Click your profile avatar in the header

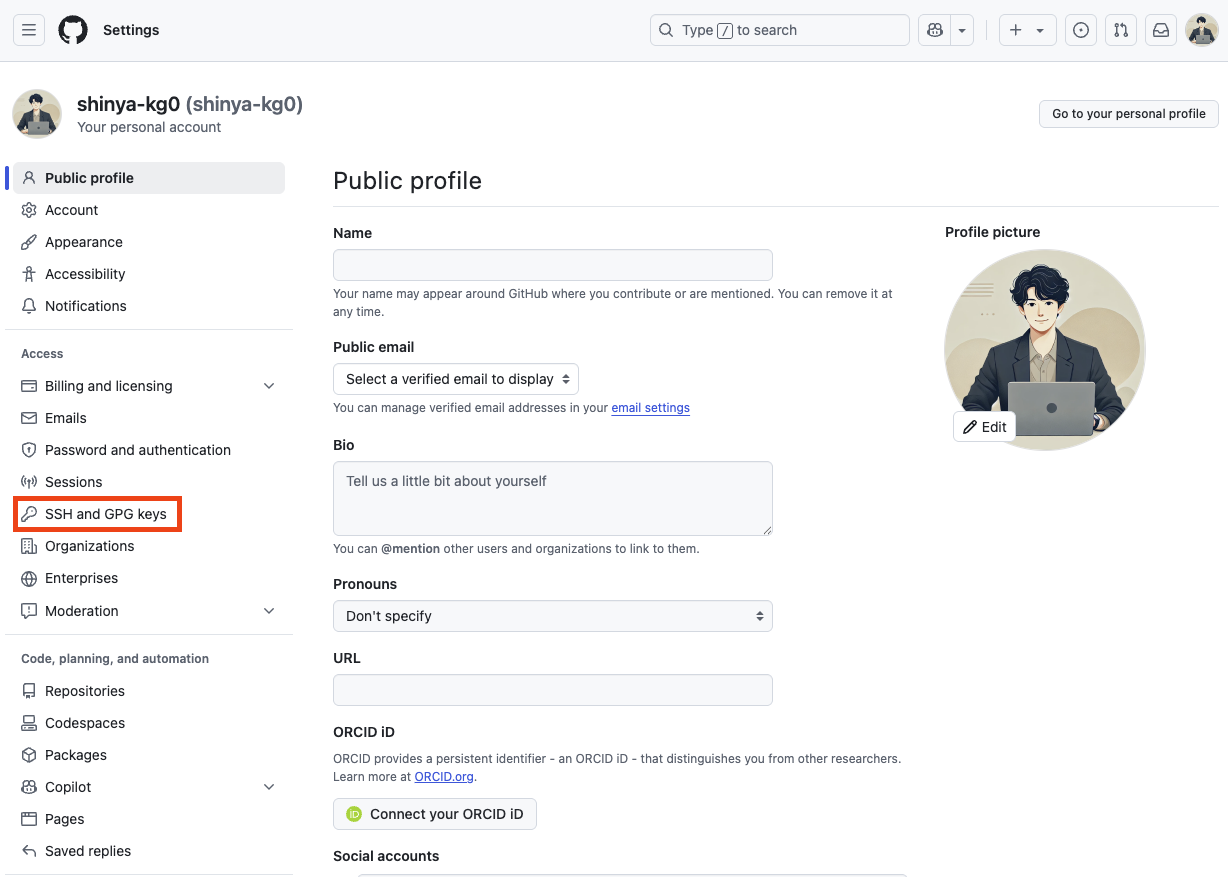(1201, 30)
